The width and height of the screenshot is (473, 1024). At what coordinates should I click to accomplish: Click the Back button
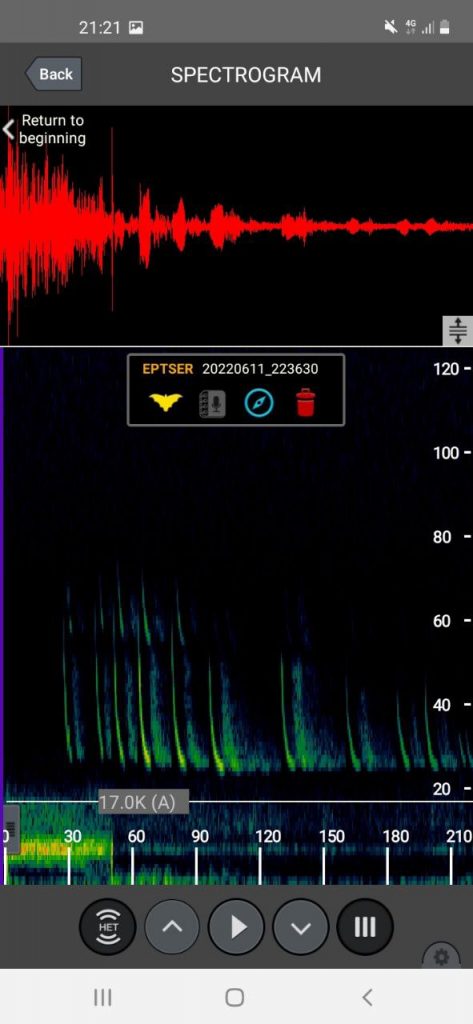pos(54,74)
